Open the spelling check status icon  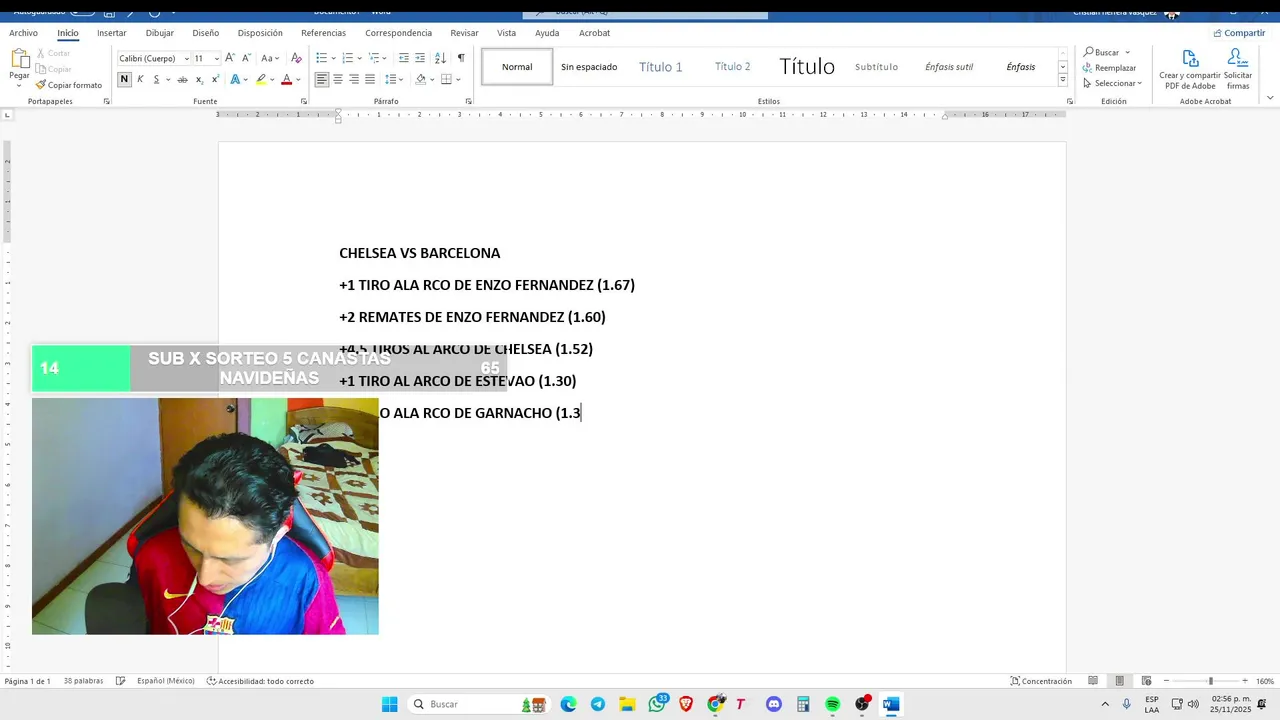[120, 681]
